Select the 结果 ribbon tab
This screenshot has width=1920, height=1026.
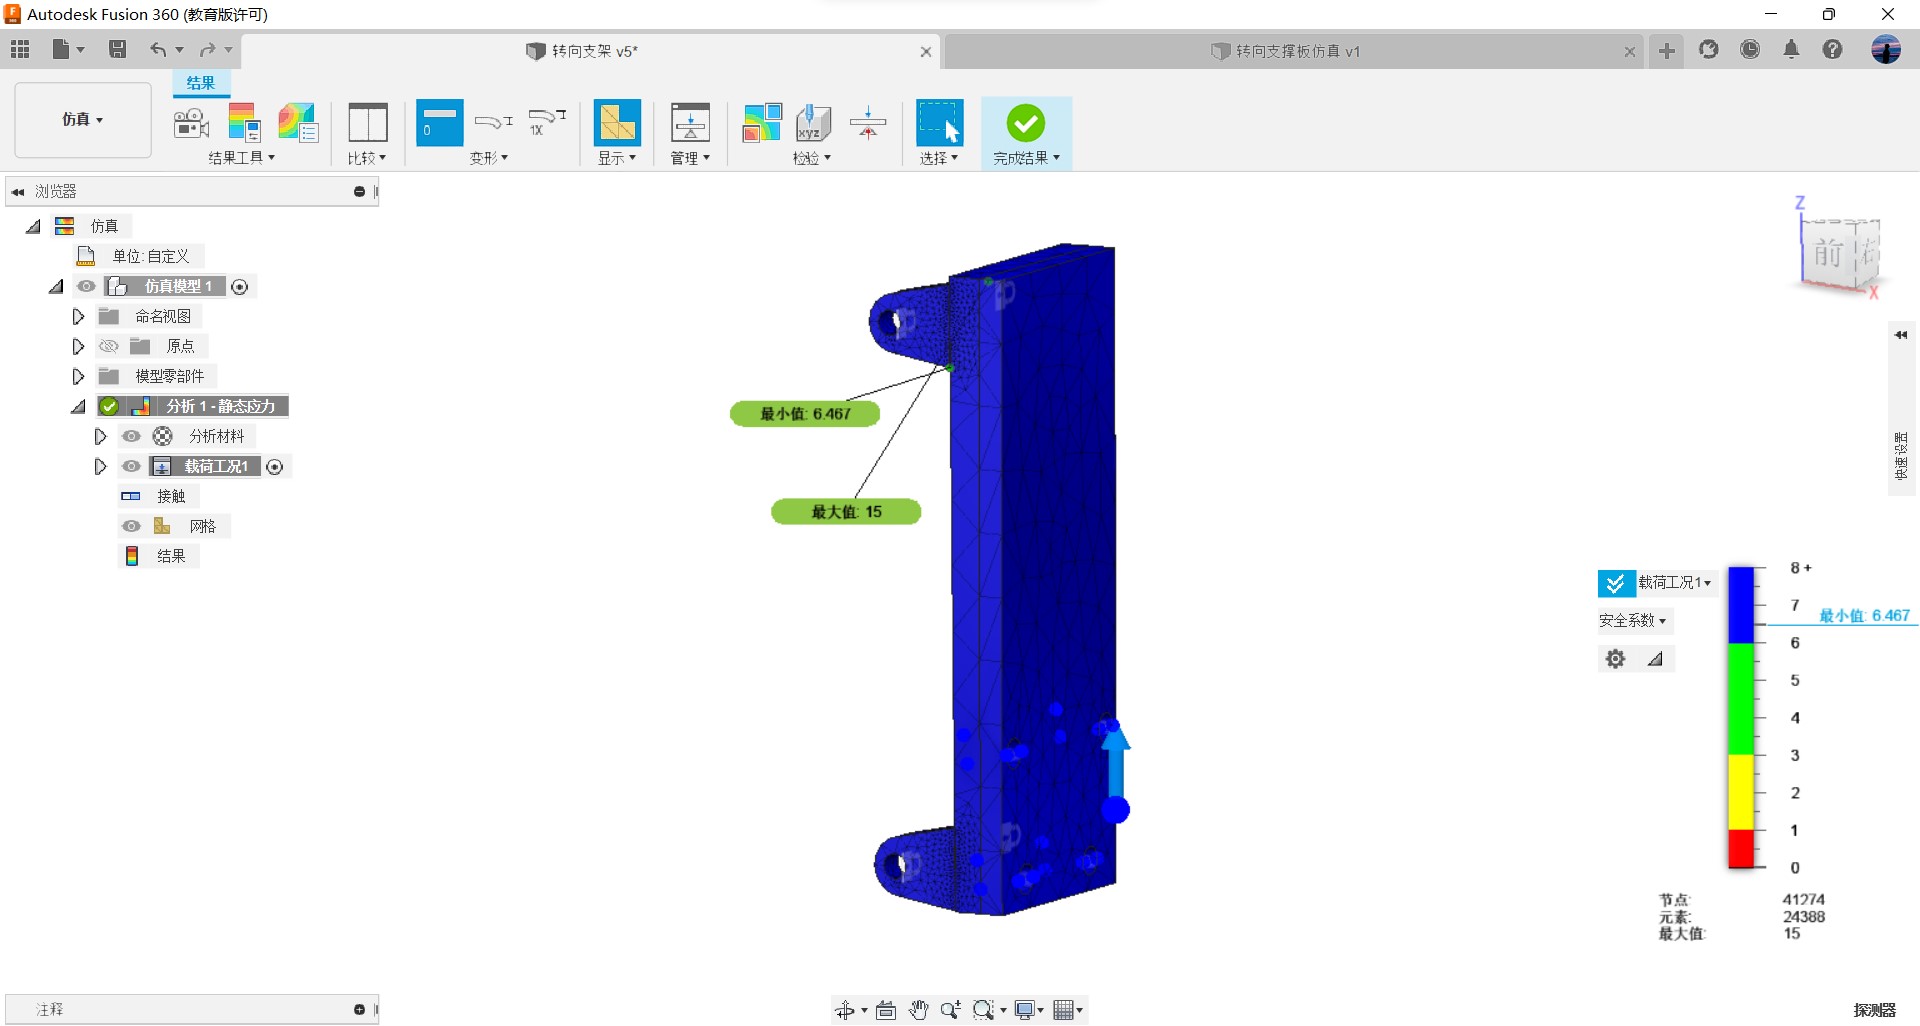coord(201,83)
